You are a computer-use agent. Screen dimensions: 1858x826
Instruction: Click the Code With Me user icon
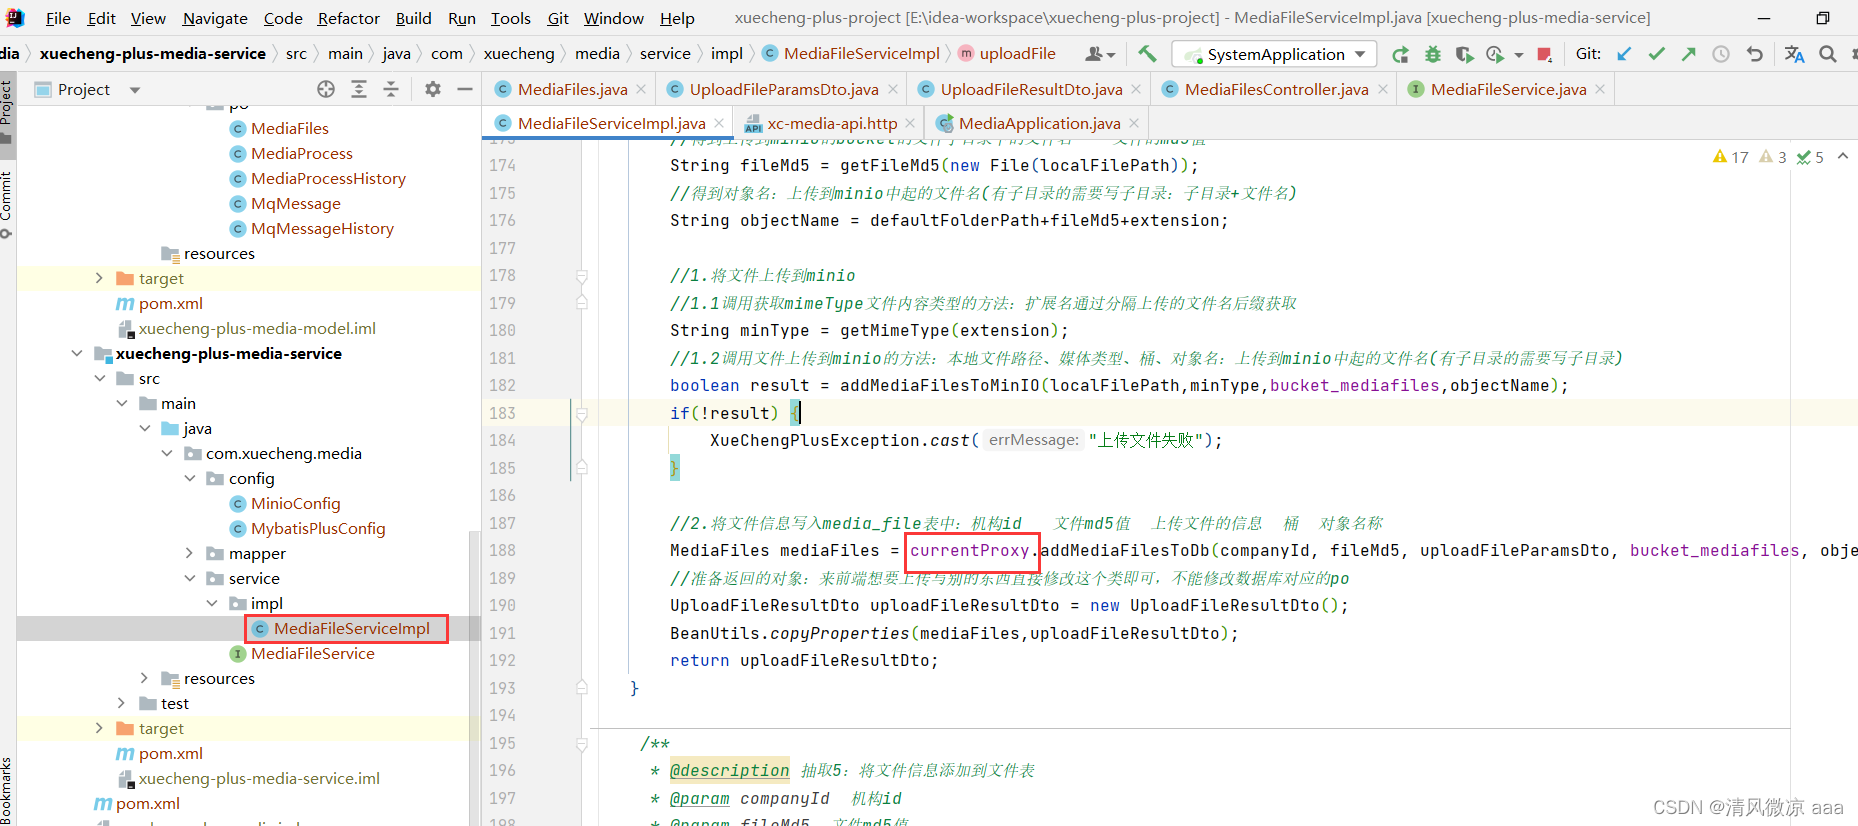click(1100, 54)
